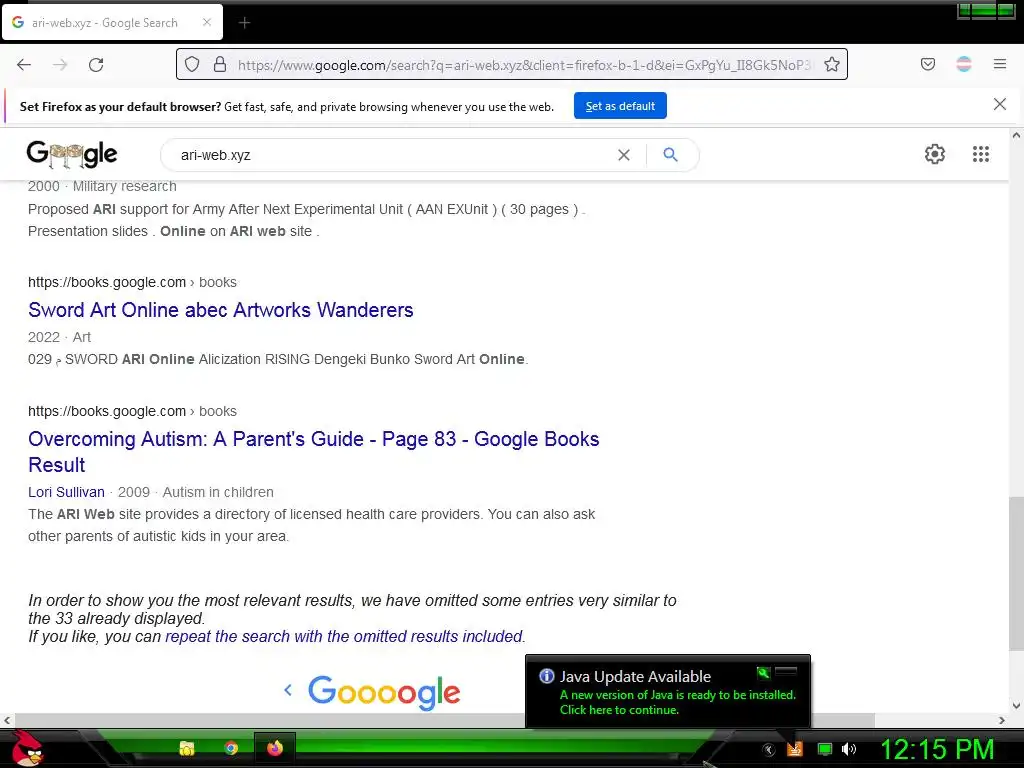The height and width of the screenshot is (768, 1024).
Task: Click the Gooooogle pagination logo
Action: click(385, 692)
